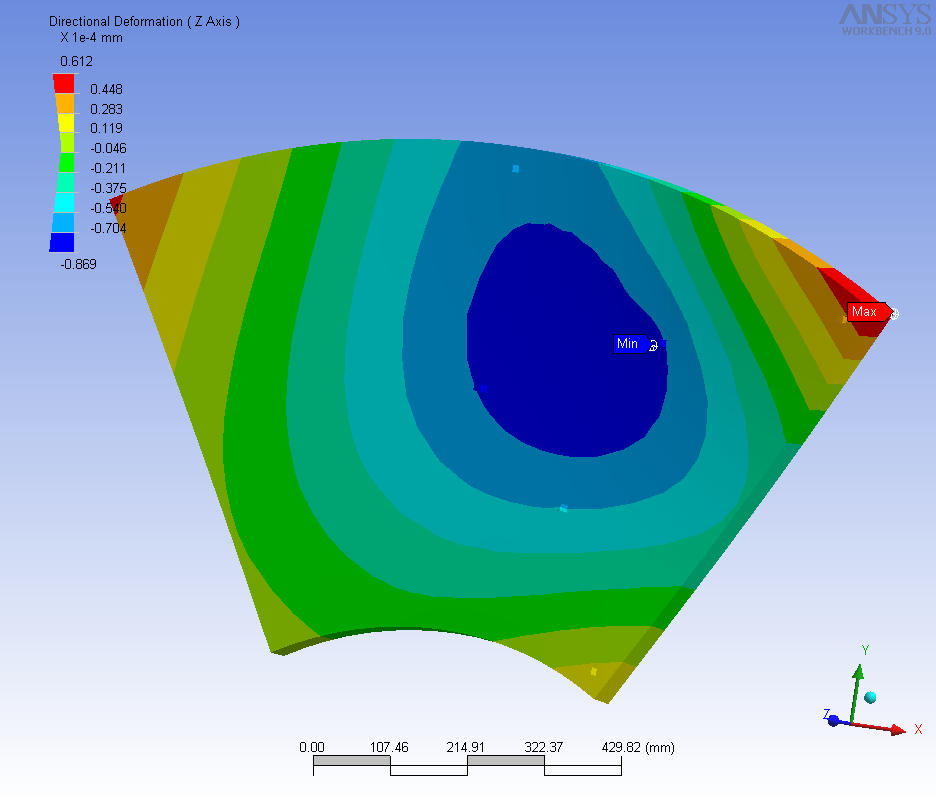Click the legend value 0.119
This screenshot has height=800, width=936.
pos(106,128)
